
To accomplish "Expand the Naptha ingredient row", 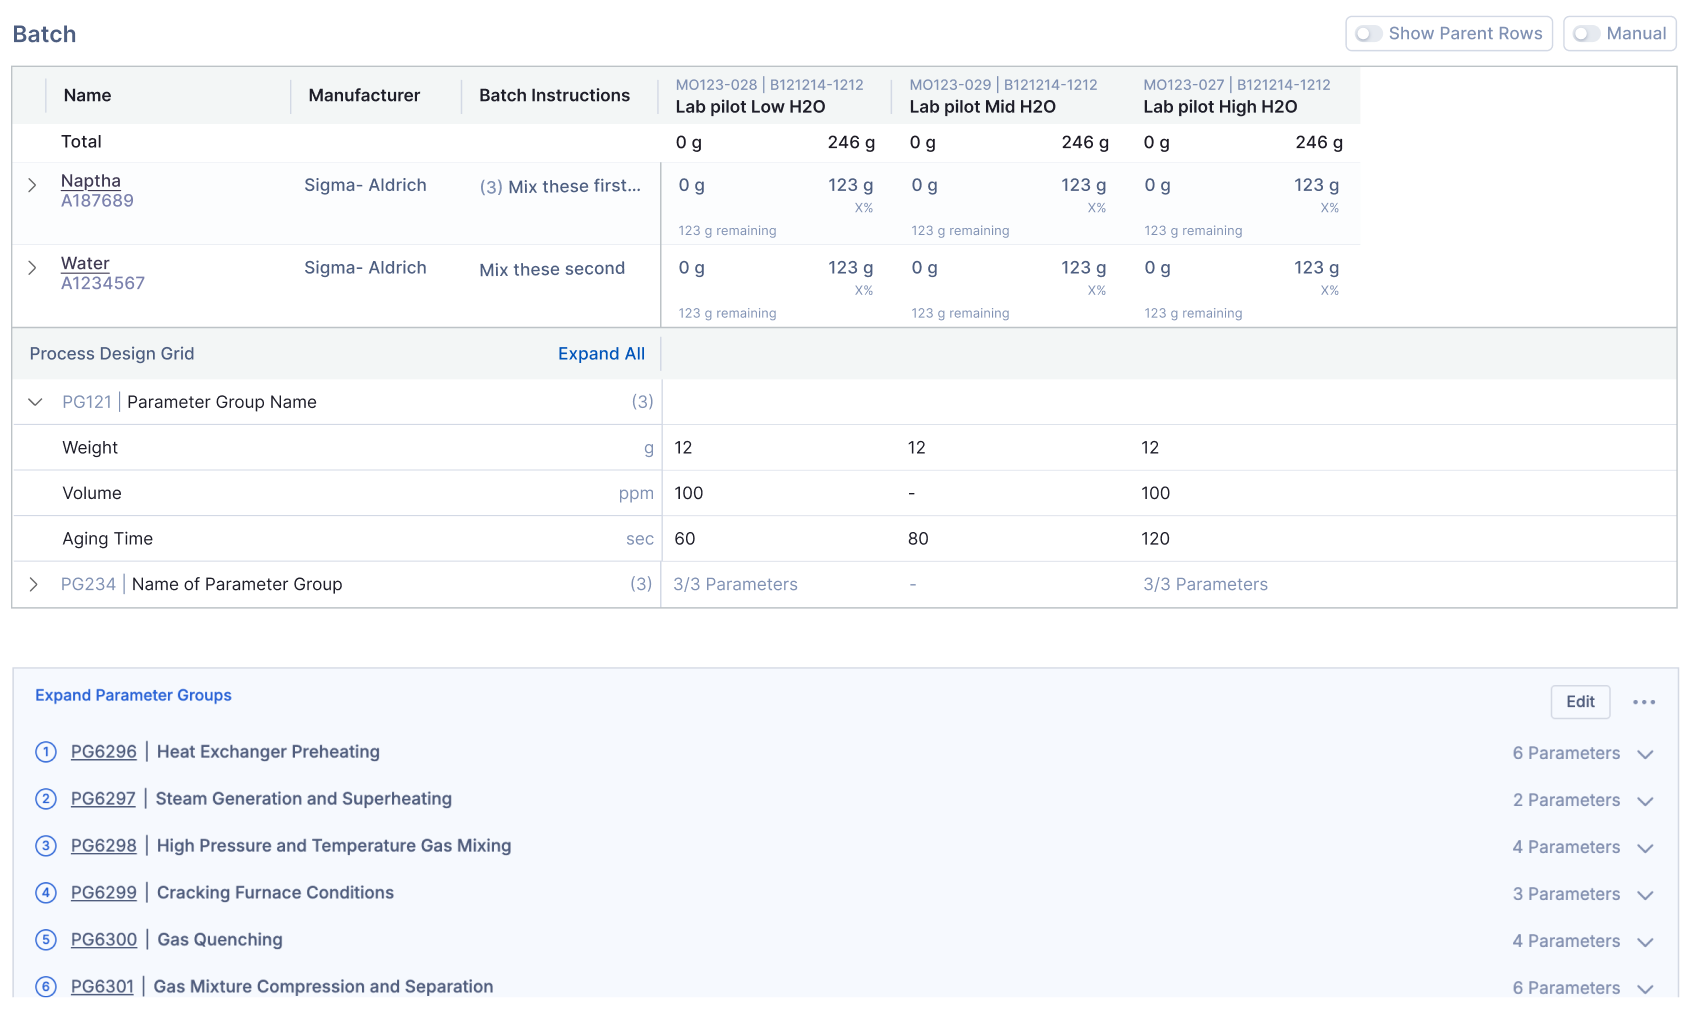I will (x=33, y=185).
